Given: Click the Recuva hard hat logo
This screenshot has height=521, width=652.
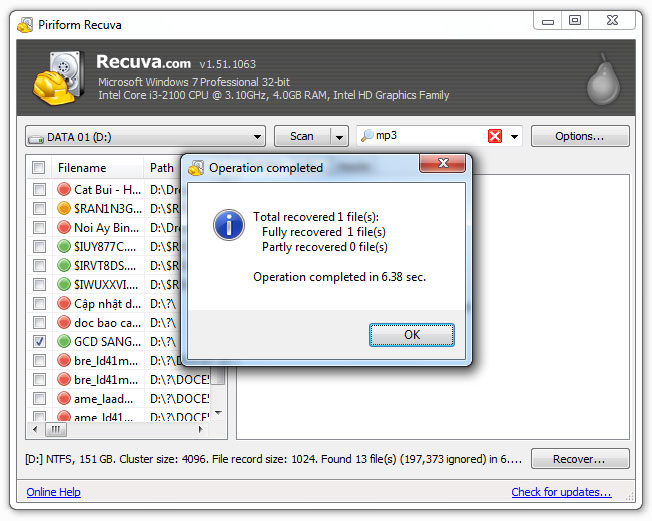Looking at the screenshot, I should tap(58, 78).
